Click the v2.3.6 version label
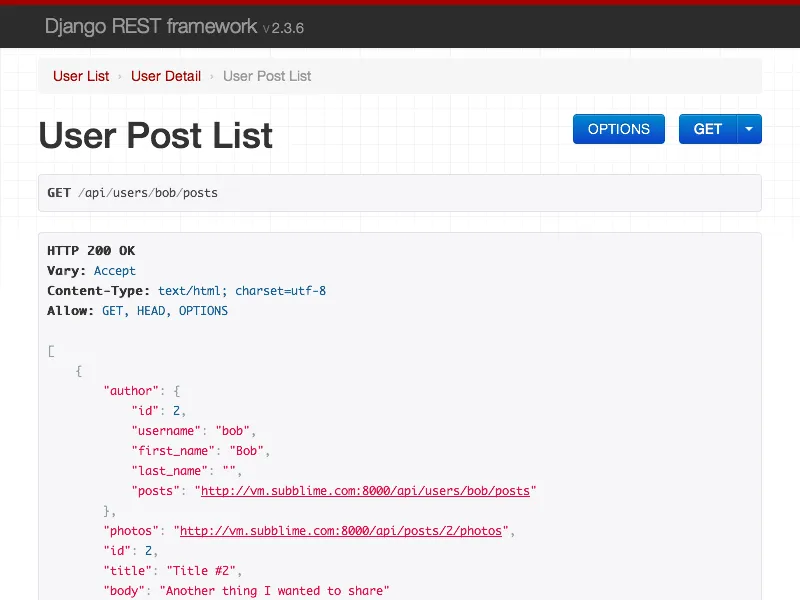Screen dimensions: 800x600 284,30
